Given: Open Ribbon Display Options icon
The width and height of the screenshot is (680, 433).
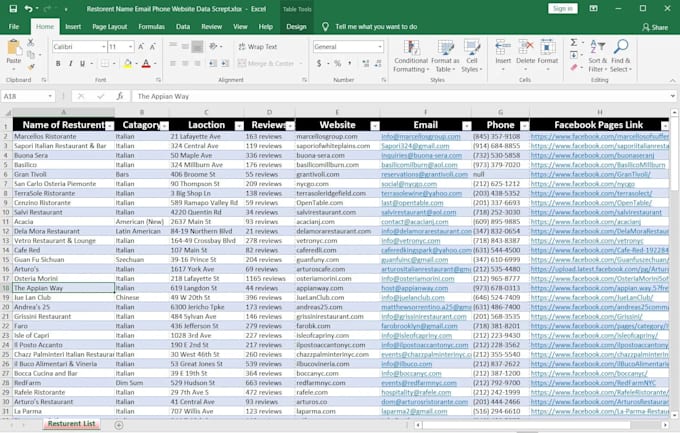Looking at the screenshot, I should 594,9.
